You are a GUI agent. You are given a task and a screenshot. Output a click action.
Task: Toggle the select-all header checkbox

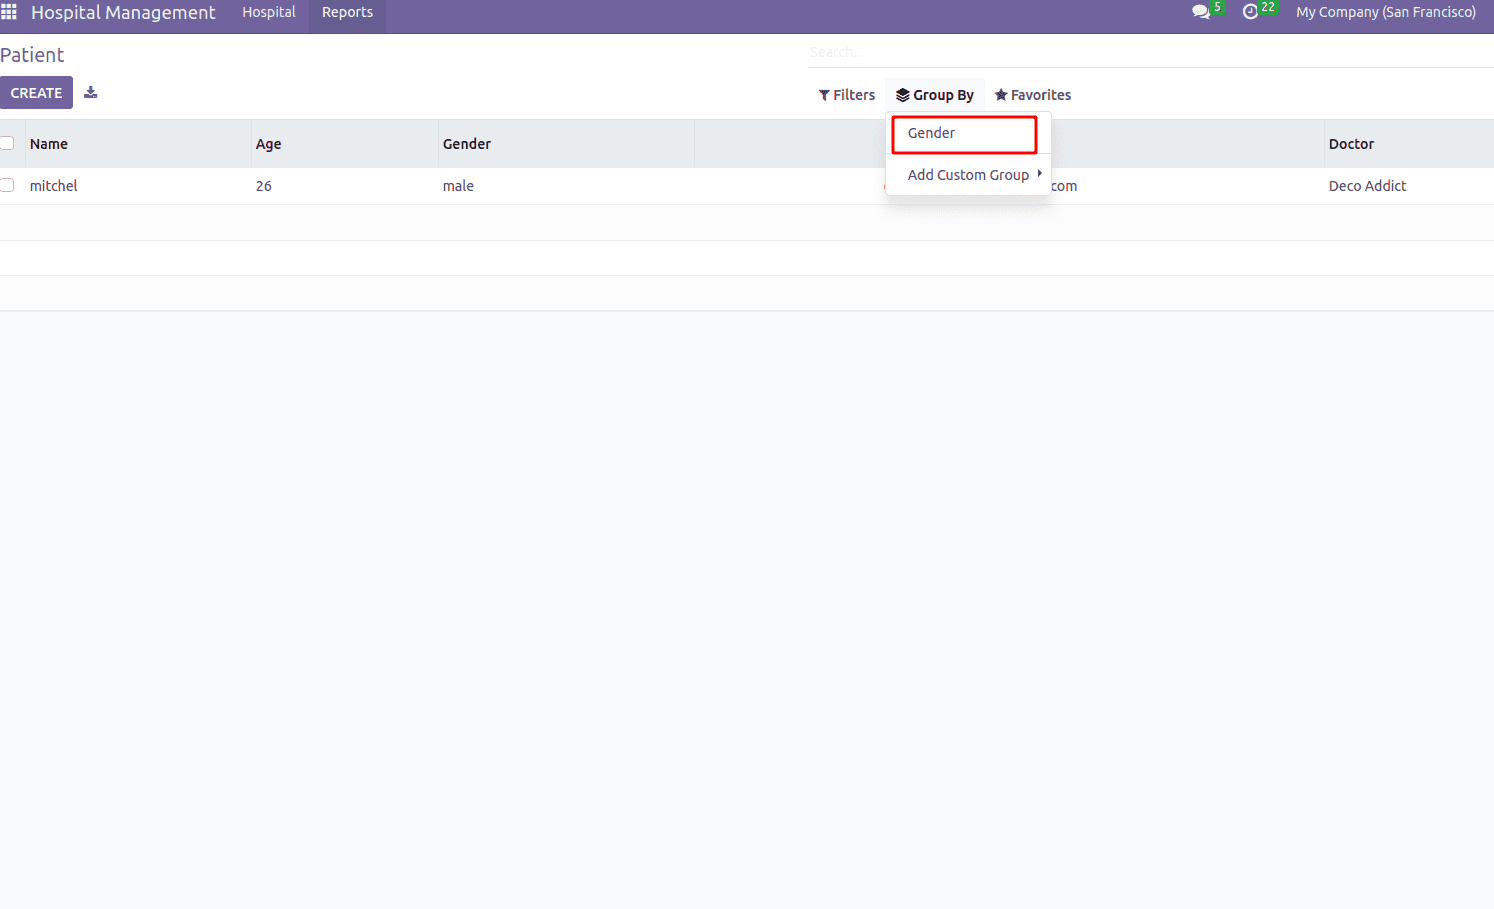pos(7,143)
